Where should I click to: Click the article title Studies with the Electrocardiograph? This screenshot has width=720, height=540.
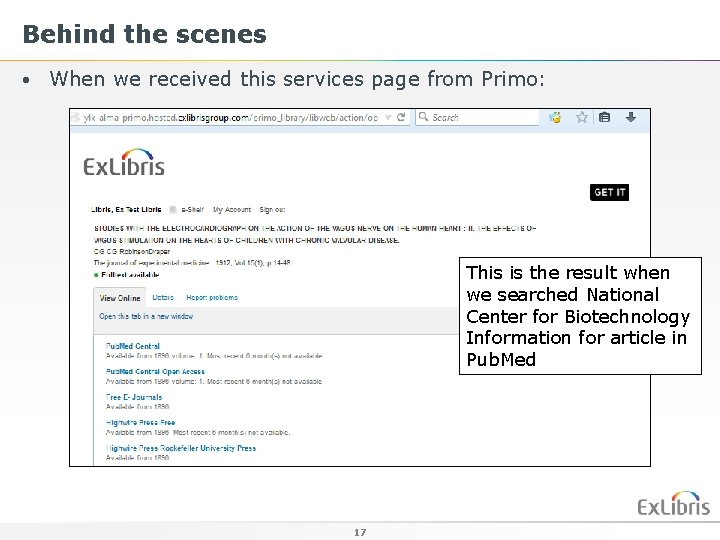[x=315, y=234]
